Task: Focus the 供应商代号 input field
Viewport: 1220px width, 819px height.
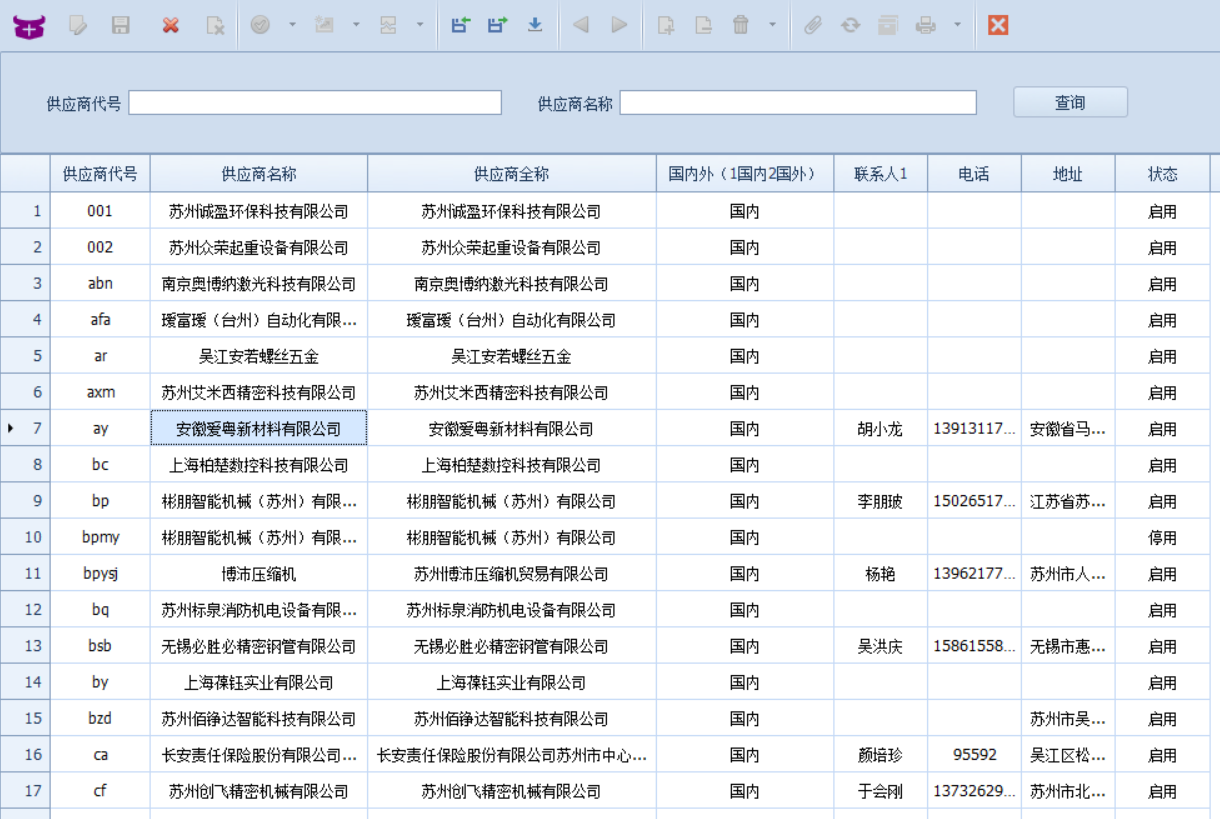Action: click(315, 103)
